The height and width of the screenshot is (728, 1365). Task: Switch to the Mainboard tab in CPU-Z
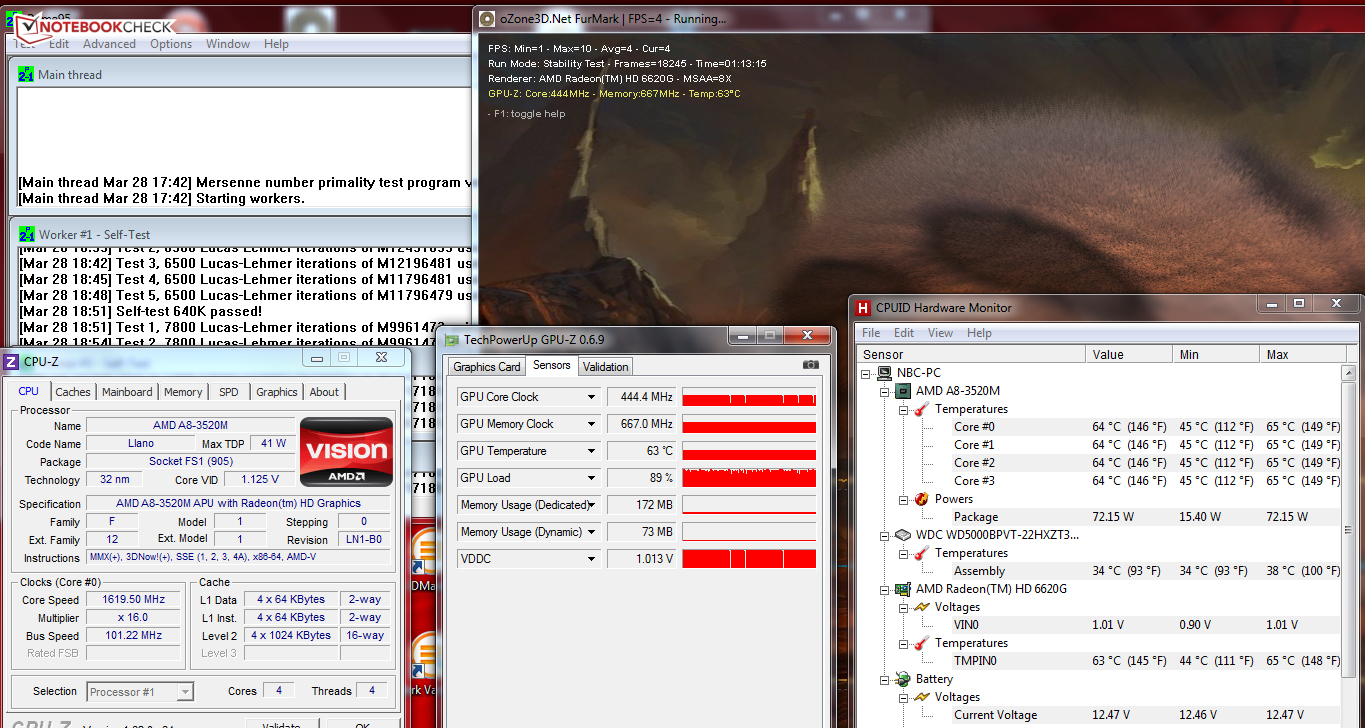click(x=127, y=392)
